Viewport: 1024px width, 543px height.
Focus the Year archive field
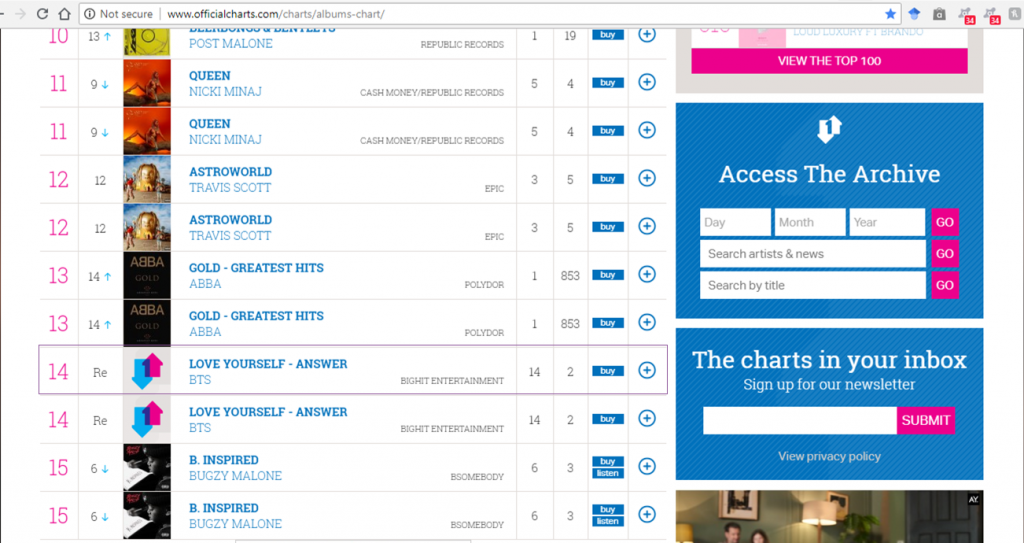pos(887,222)
